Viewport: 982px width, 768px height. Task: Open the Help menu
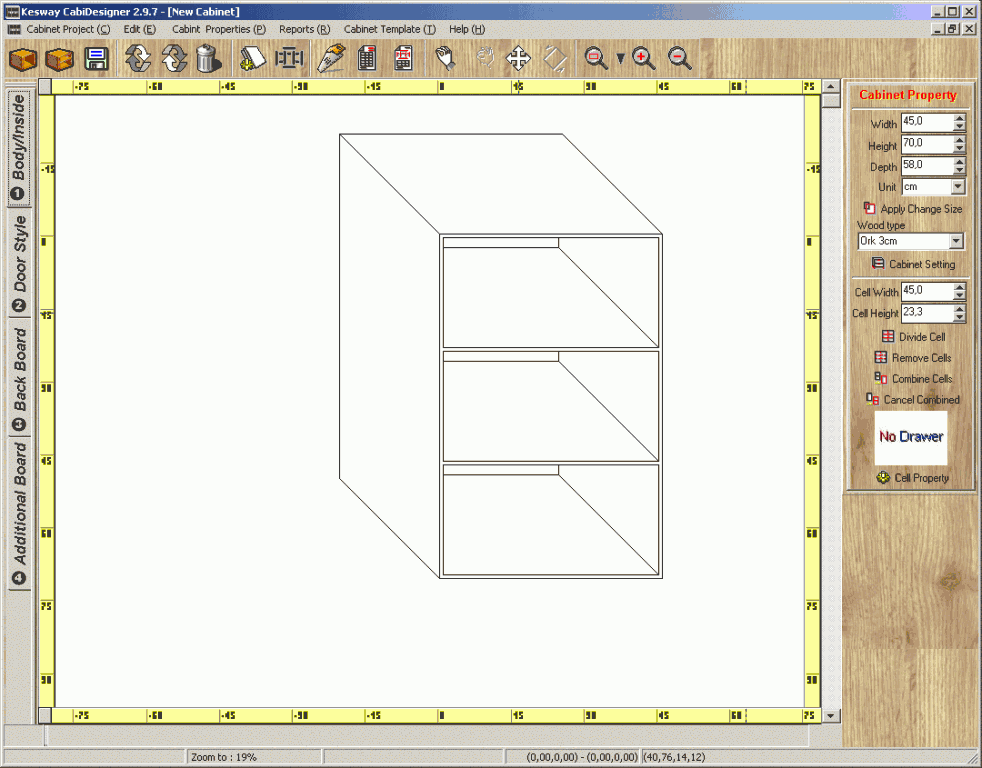coord(467,29)
